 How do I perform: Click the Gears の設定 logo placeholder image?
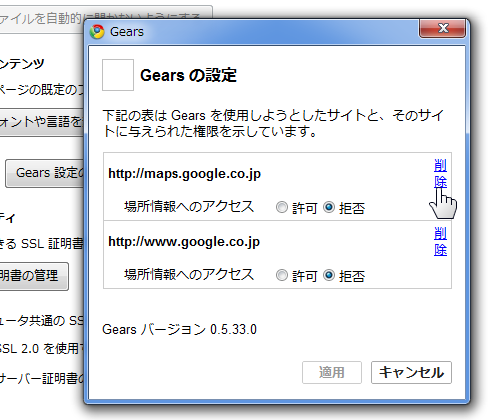118,75
